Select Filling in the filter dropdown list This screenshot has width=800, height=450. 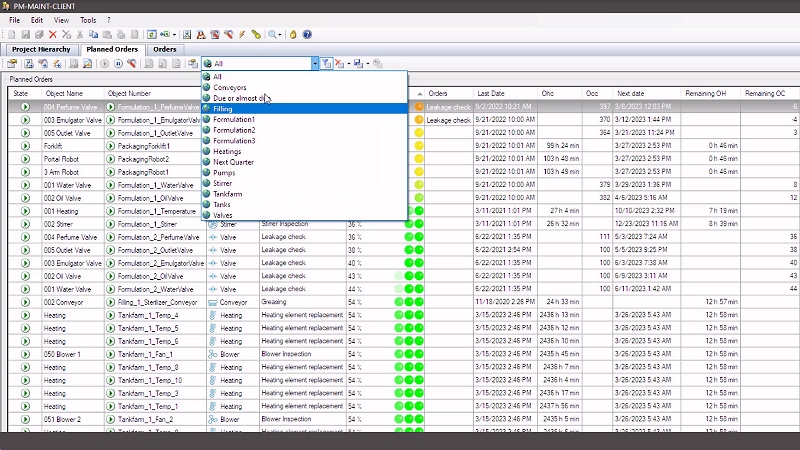(305, 109)
